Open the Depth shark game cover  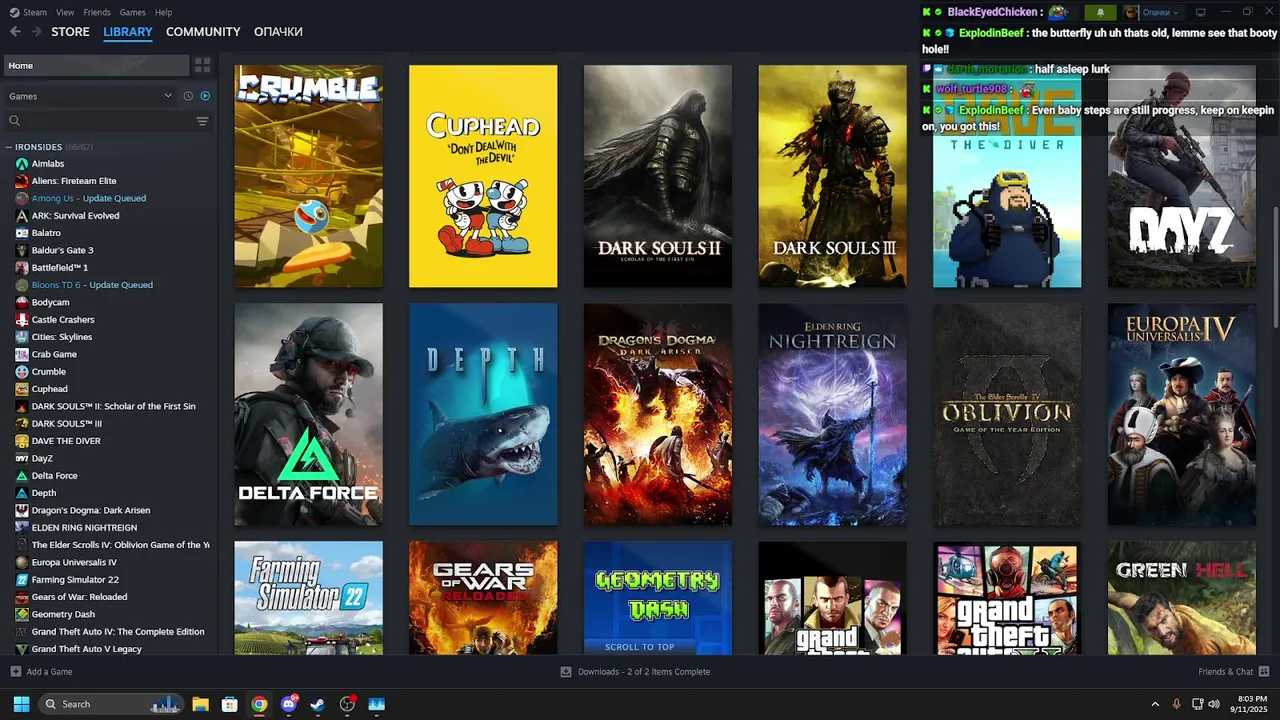[x=483, y=414]
